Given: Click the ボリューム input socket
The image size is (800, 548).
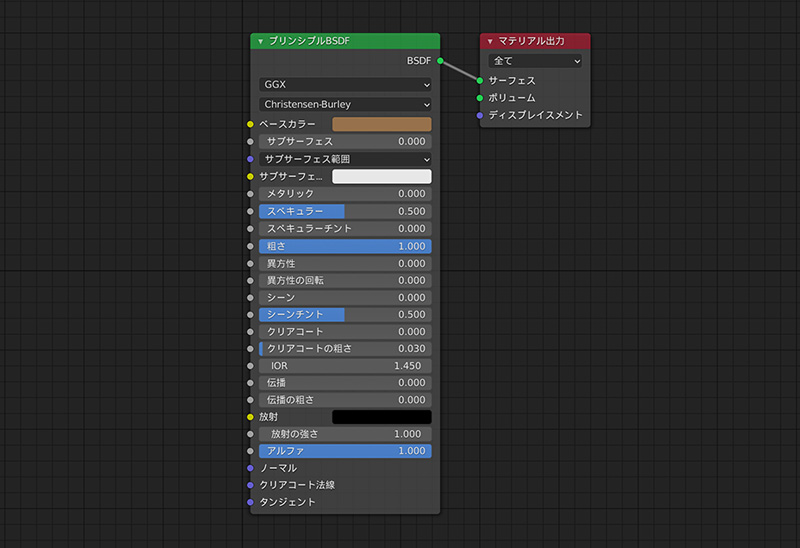Looking at the screenshot, I should 480,98.
